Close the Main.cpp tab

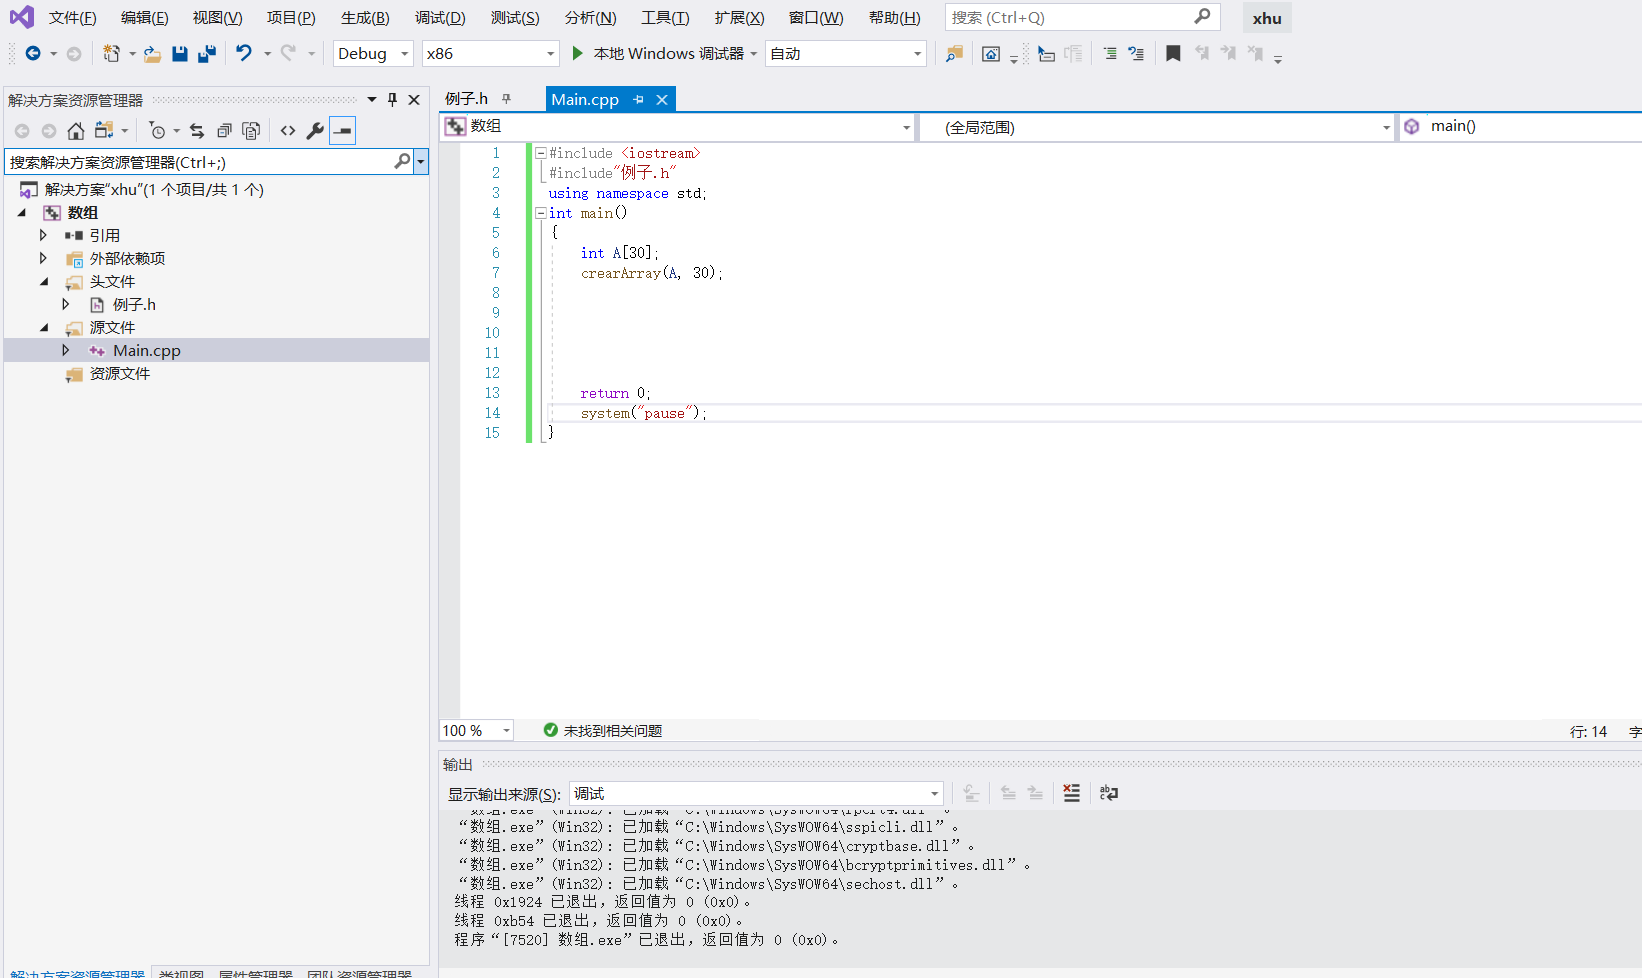[x=662, y=100]
